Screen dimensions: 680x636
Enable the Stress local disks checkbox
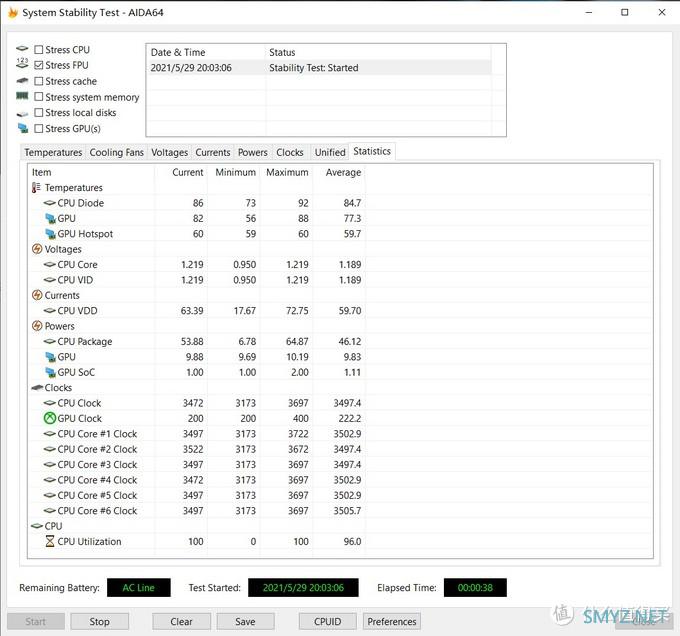[x=39, y=113]
